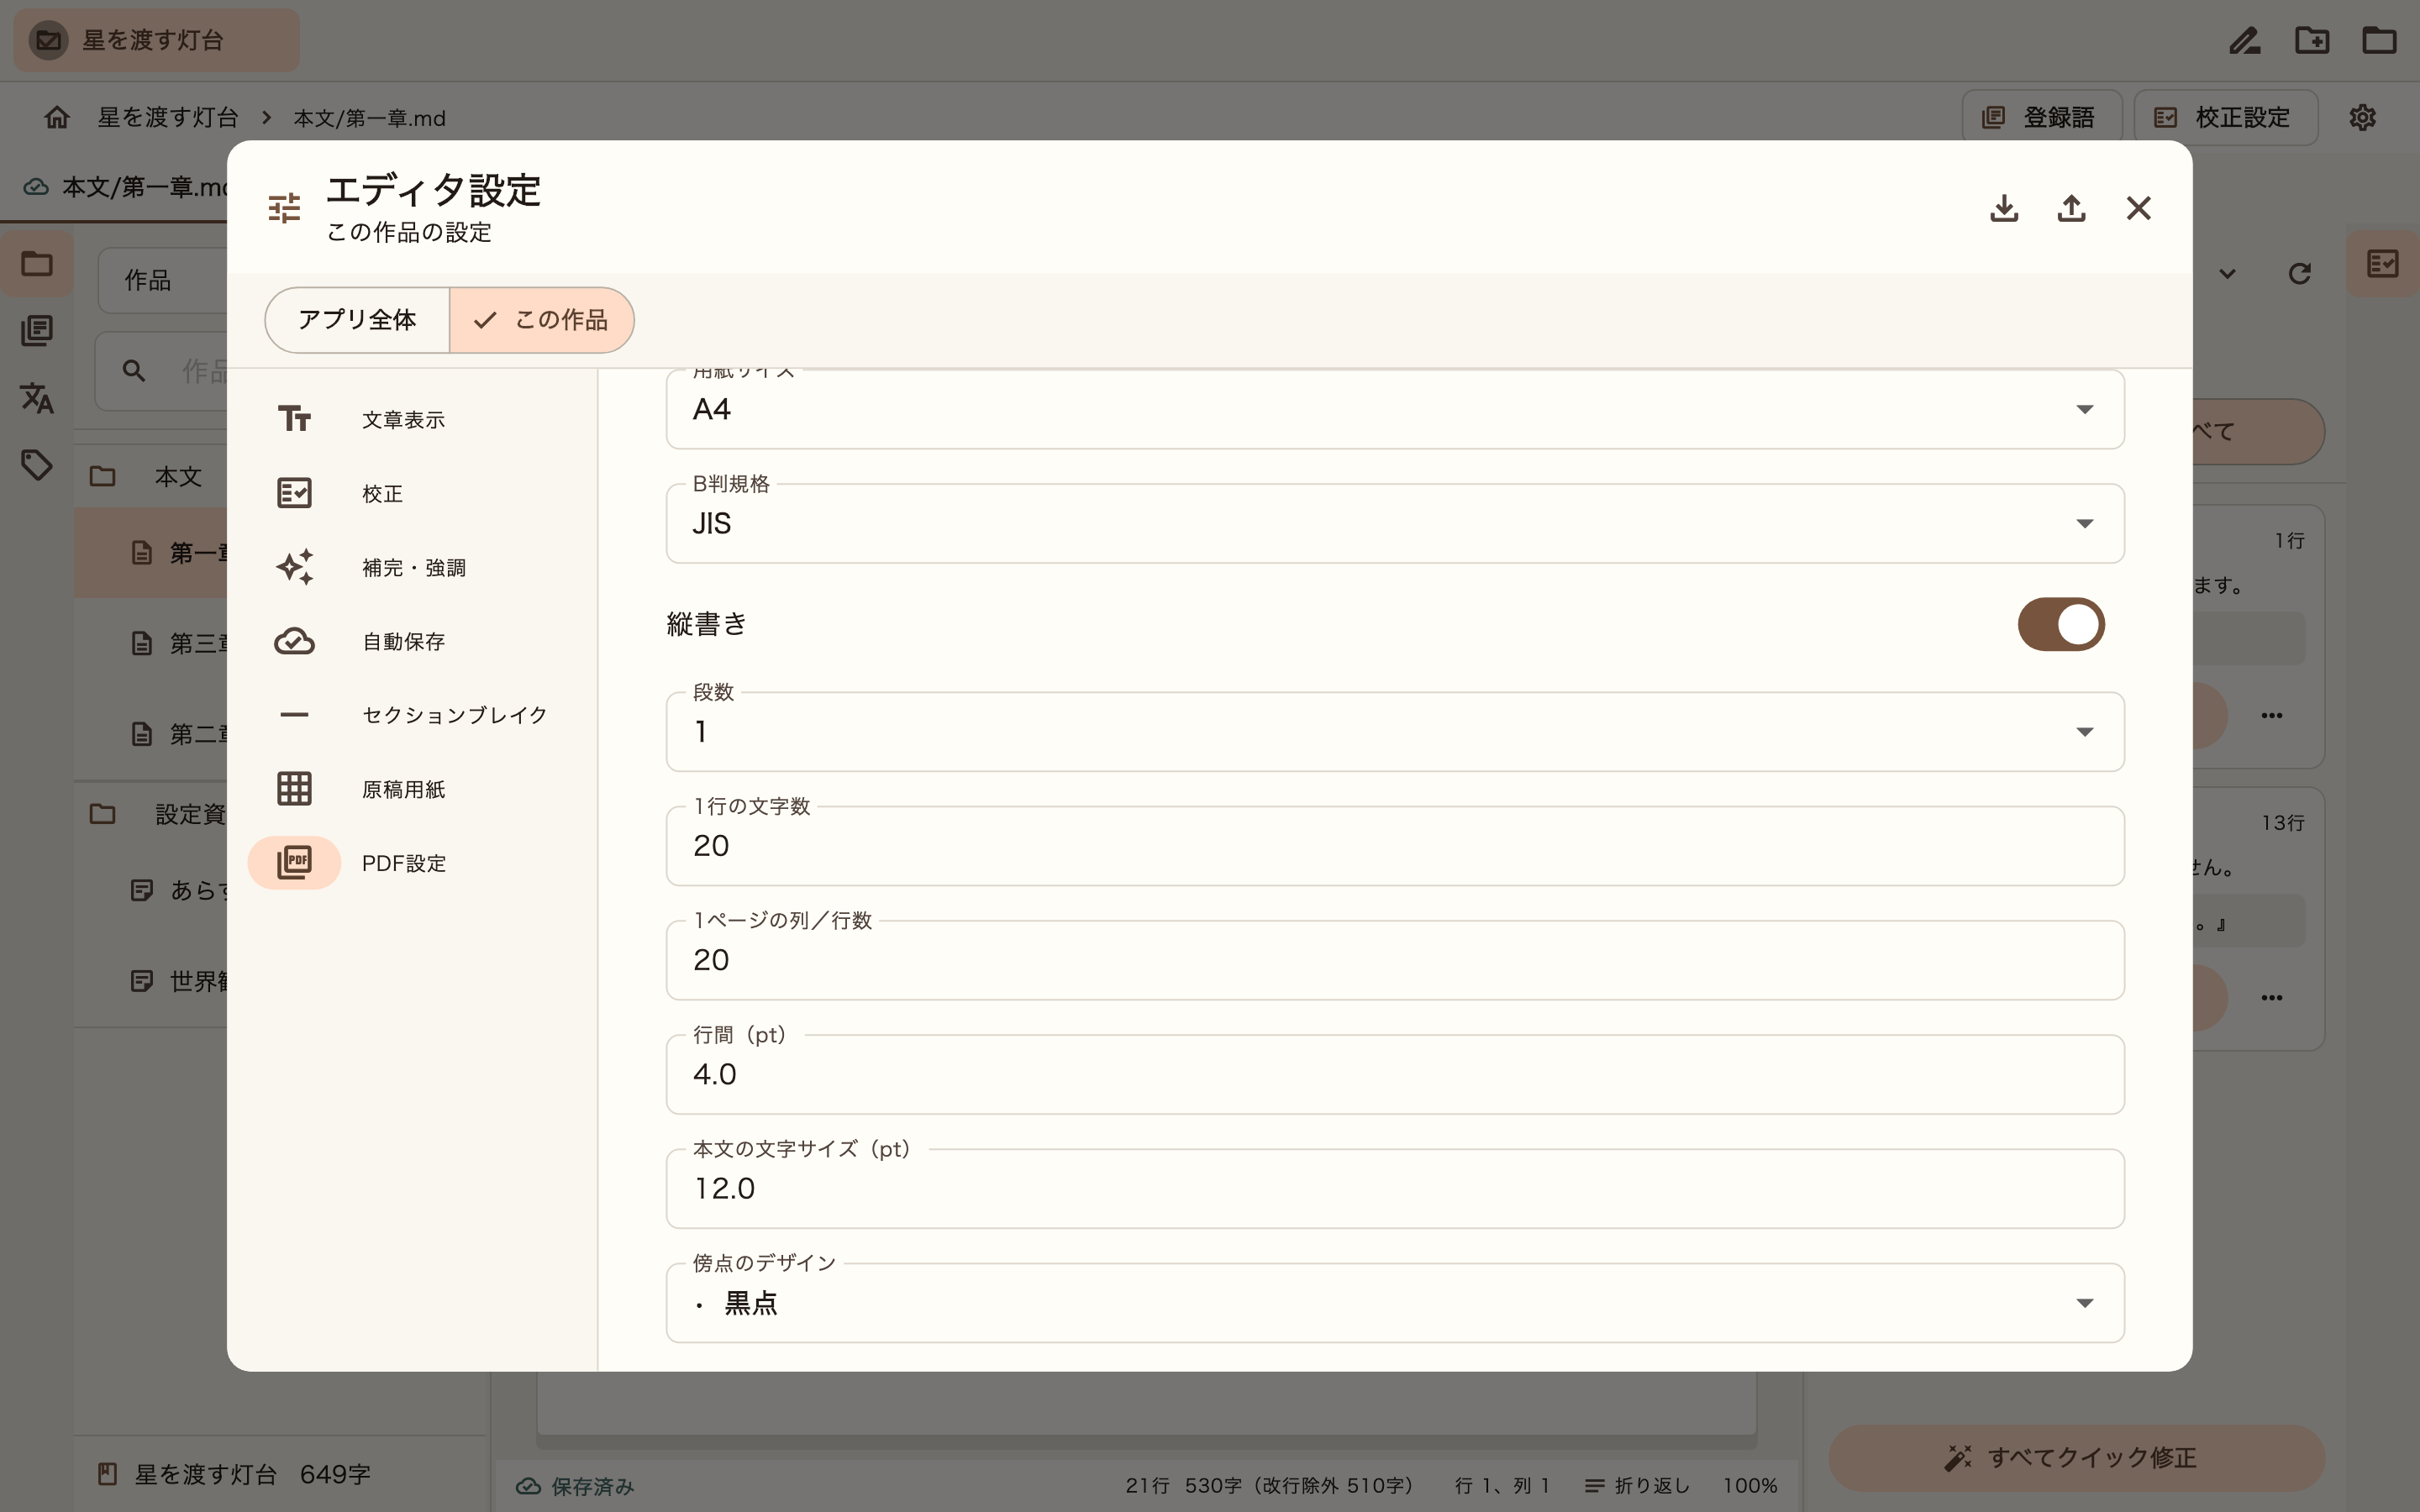Click the pen edit icon in top bar
The width and height of the screenshot is (2420, 1512).
click(2245, 40)
